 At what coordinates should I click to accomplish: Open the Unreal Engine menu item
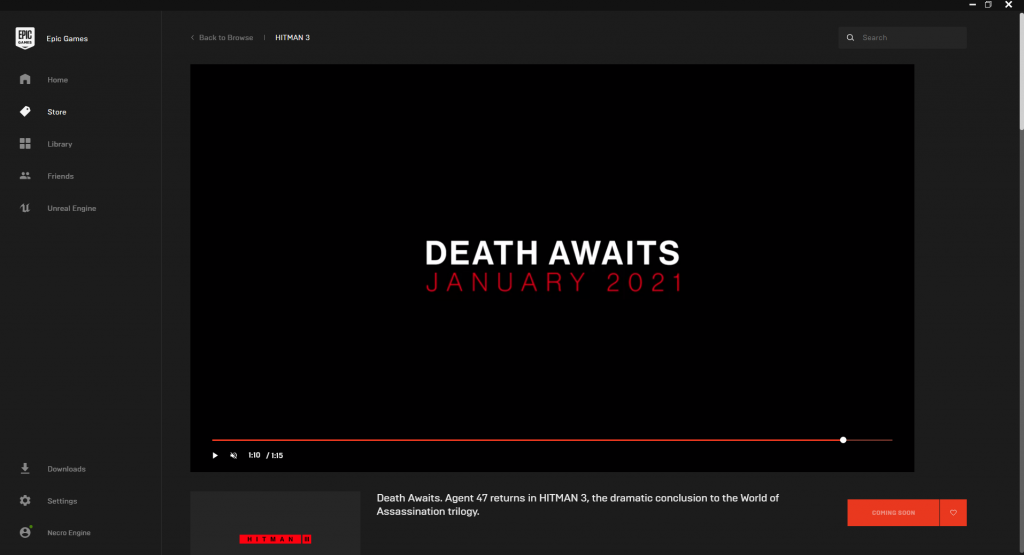(72, 208)
